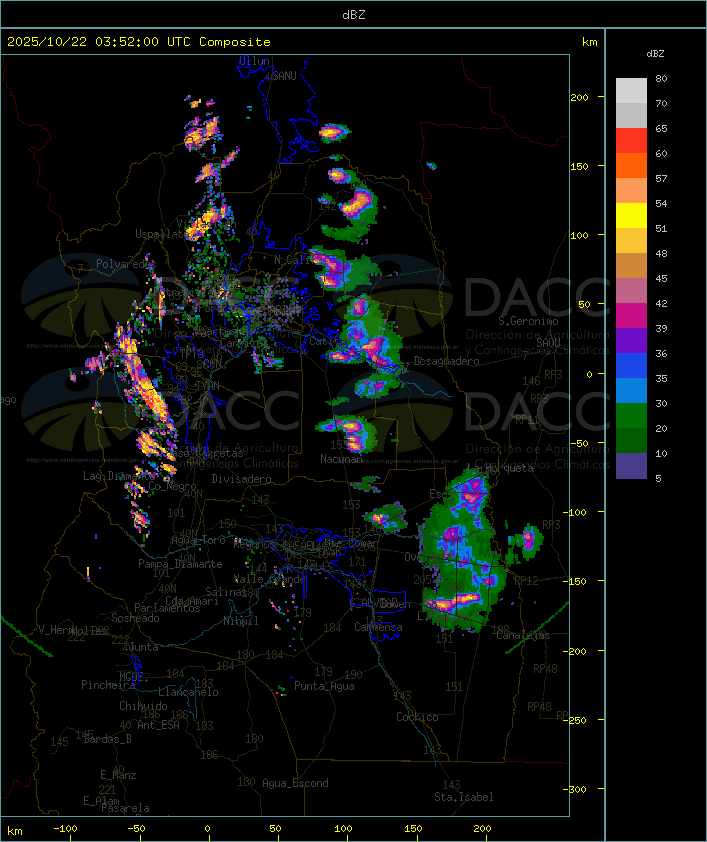Click the Pasarela place label
The width and height of the screenshot is (707, 842).
126,808
